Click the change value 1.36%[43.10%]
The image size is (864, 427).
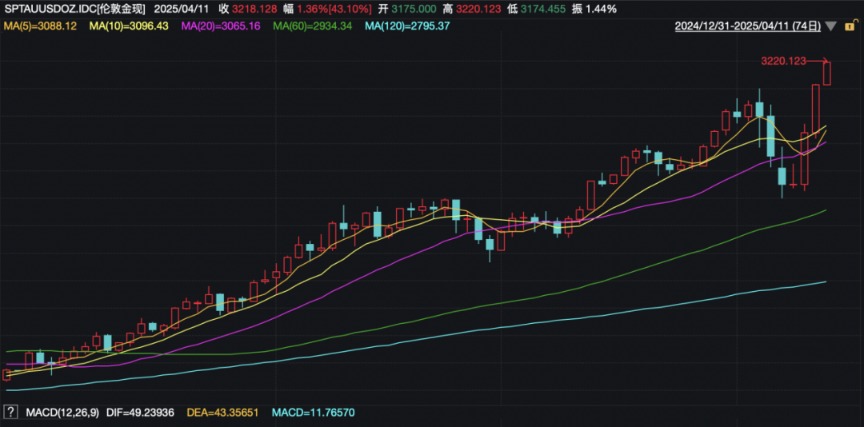334,9
